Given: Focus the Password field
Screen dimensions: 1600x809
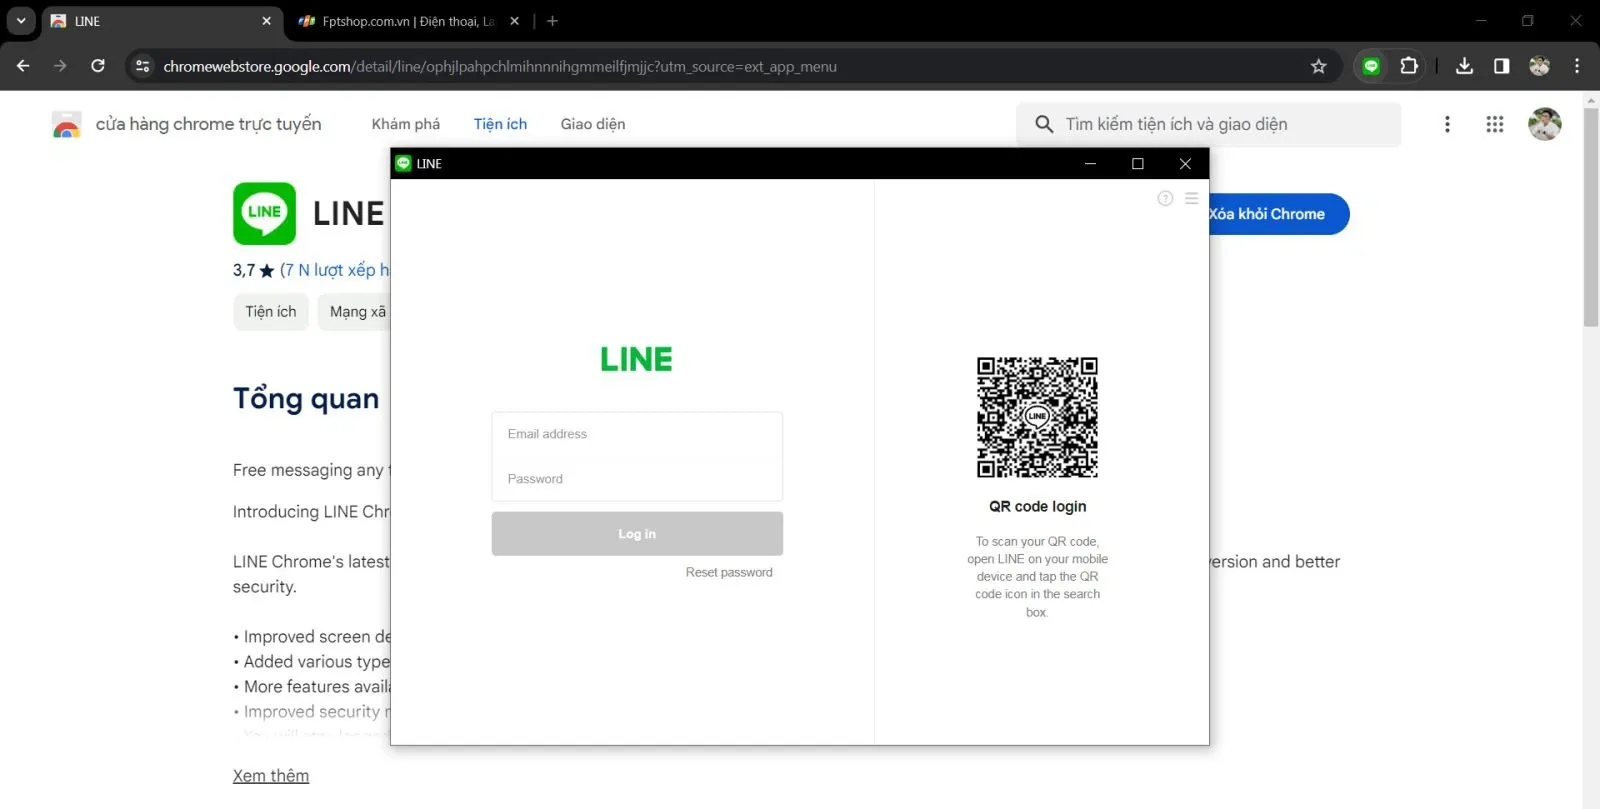Looking at the screenshot, I should click(637, 479).
